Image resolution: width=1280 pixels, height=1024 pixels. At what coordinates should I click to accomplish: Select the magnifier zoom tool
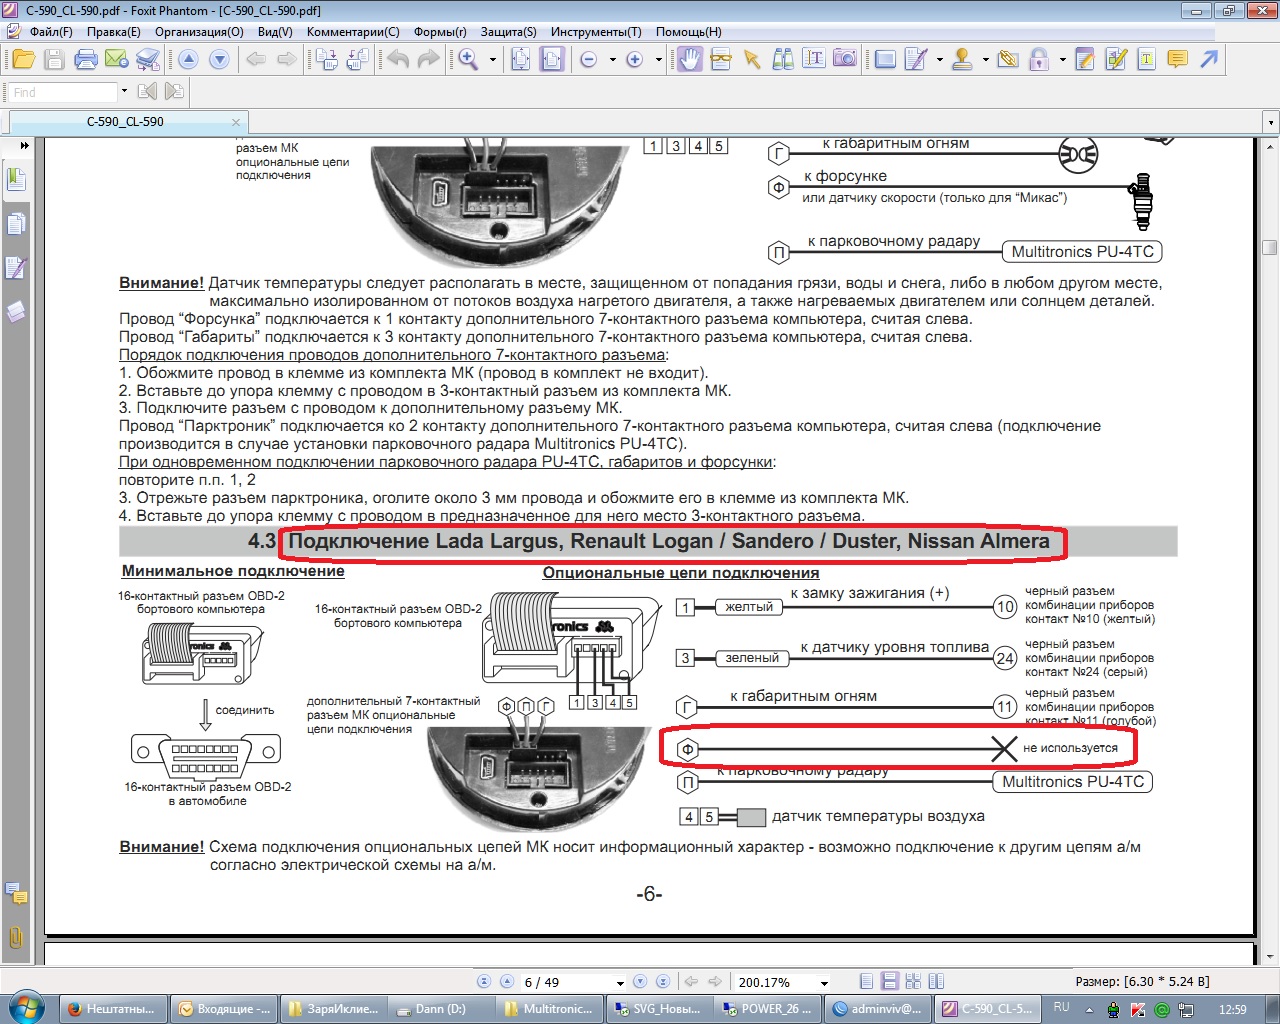468,60
